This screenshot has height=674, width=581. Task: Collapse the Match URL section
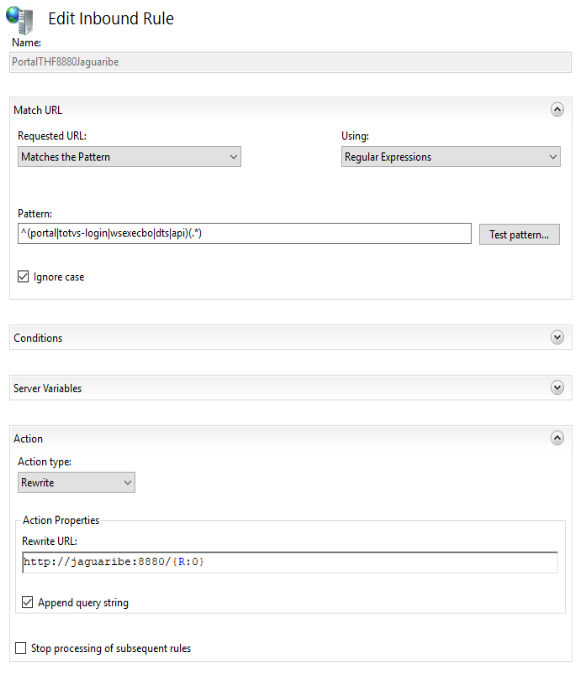coord(557,110)
